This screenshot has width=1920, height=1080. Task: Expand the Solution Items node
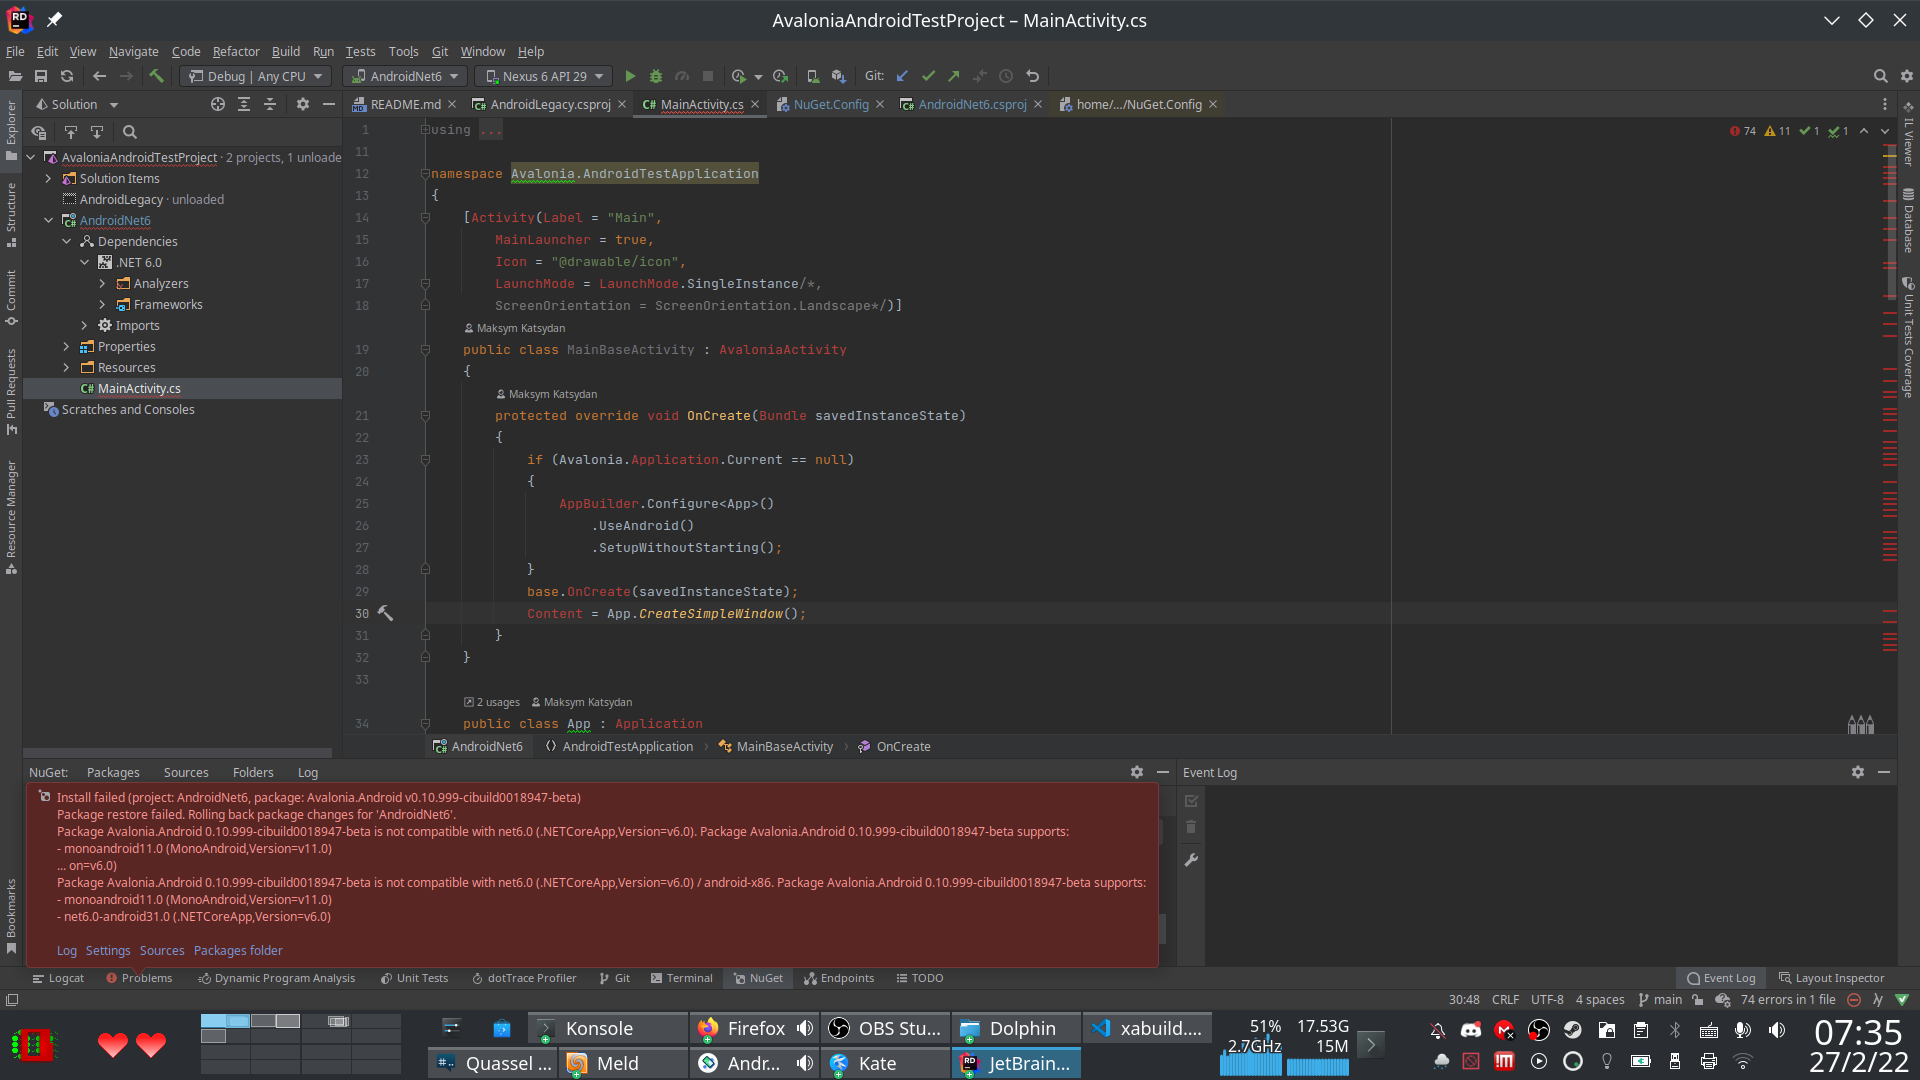[x=48, y=178]
